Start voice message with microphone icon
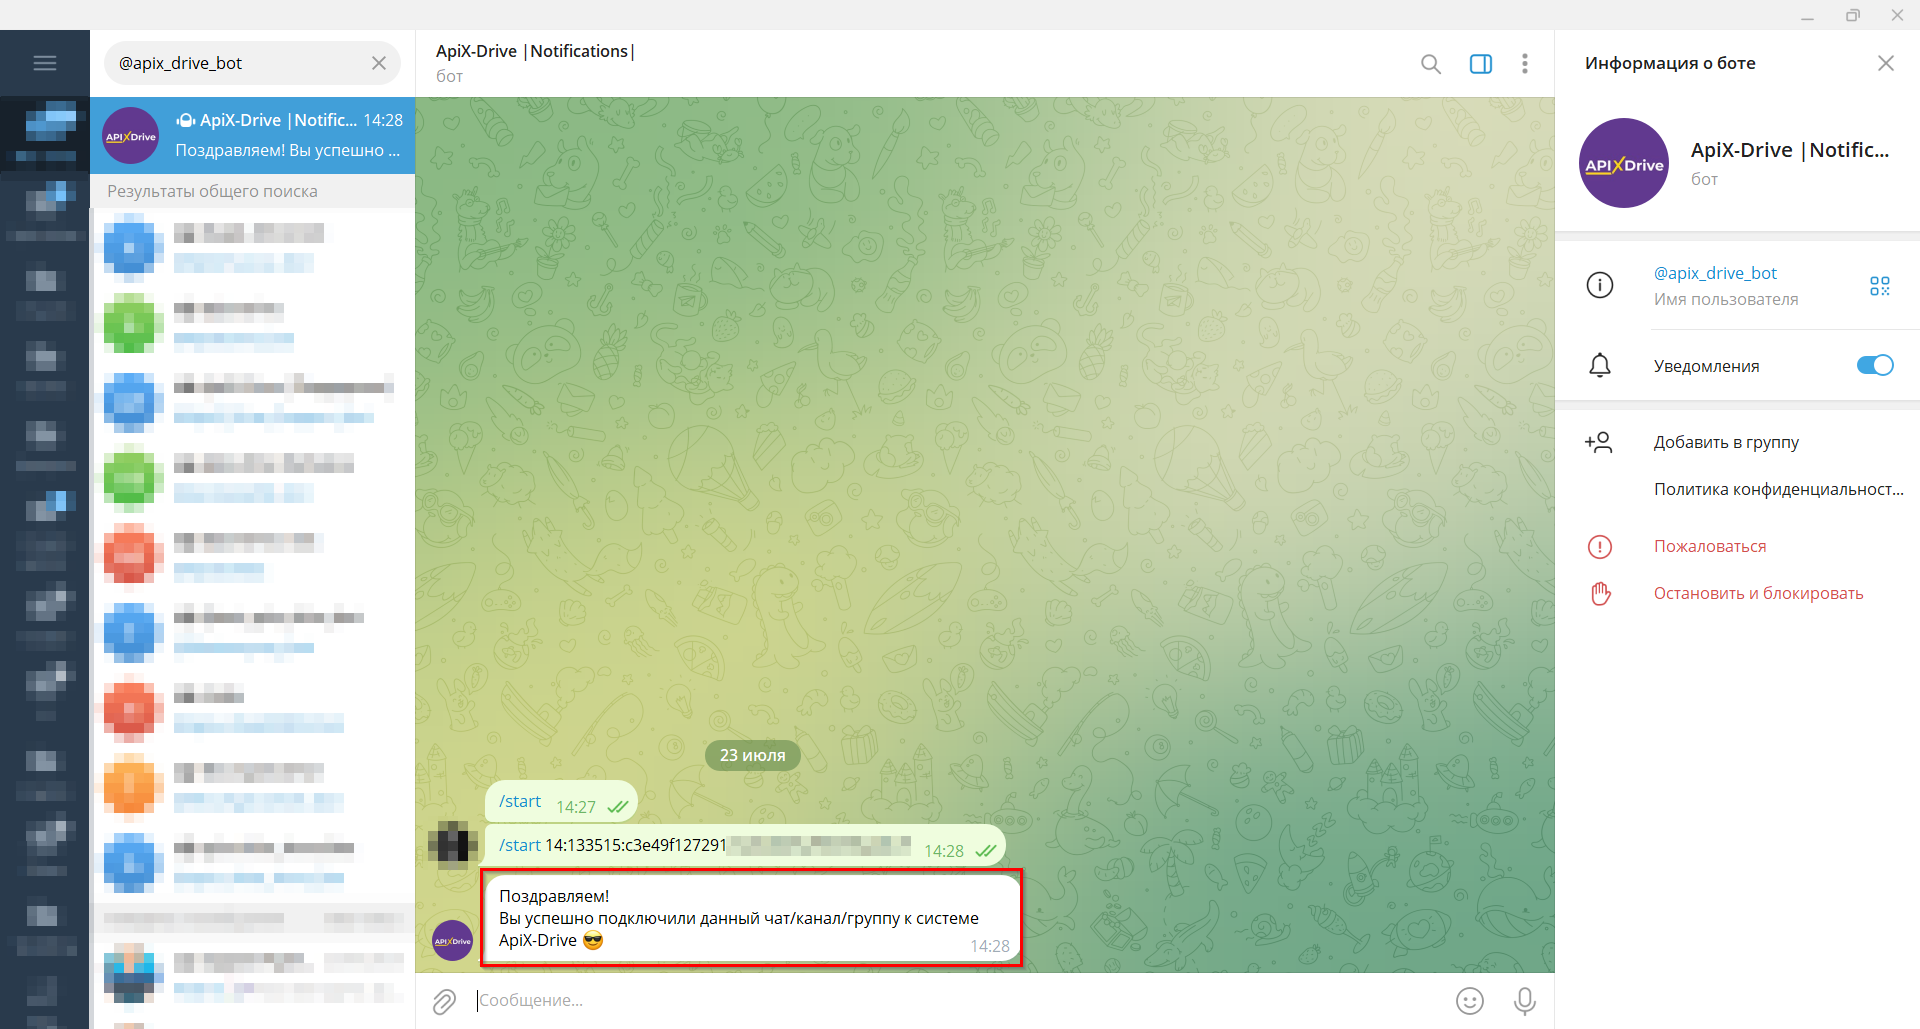 point(1525,1001)
